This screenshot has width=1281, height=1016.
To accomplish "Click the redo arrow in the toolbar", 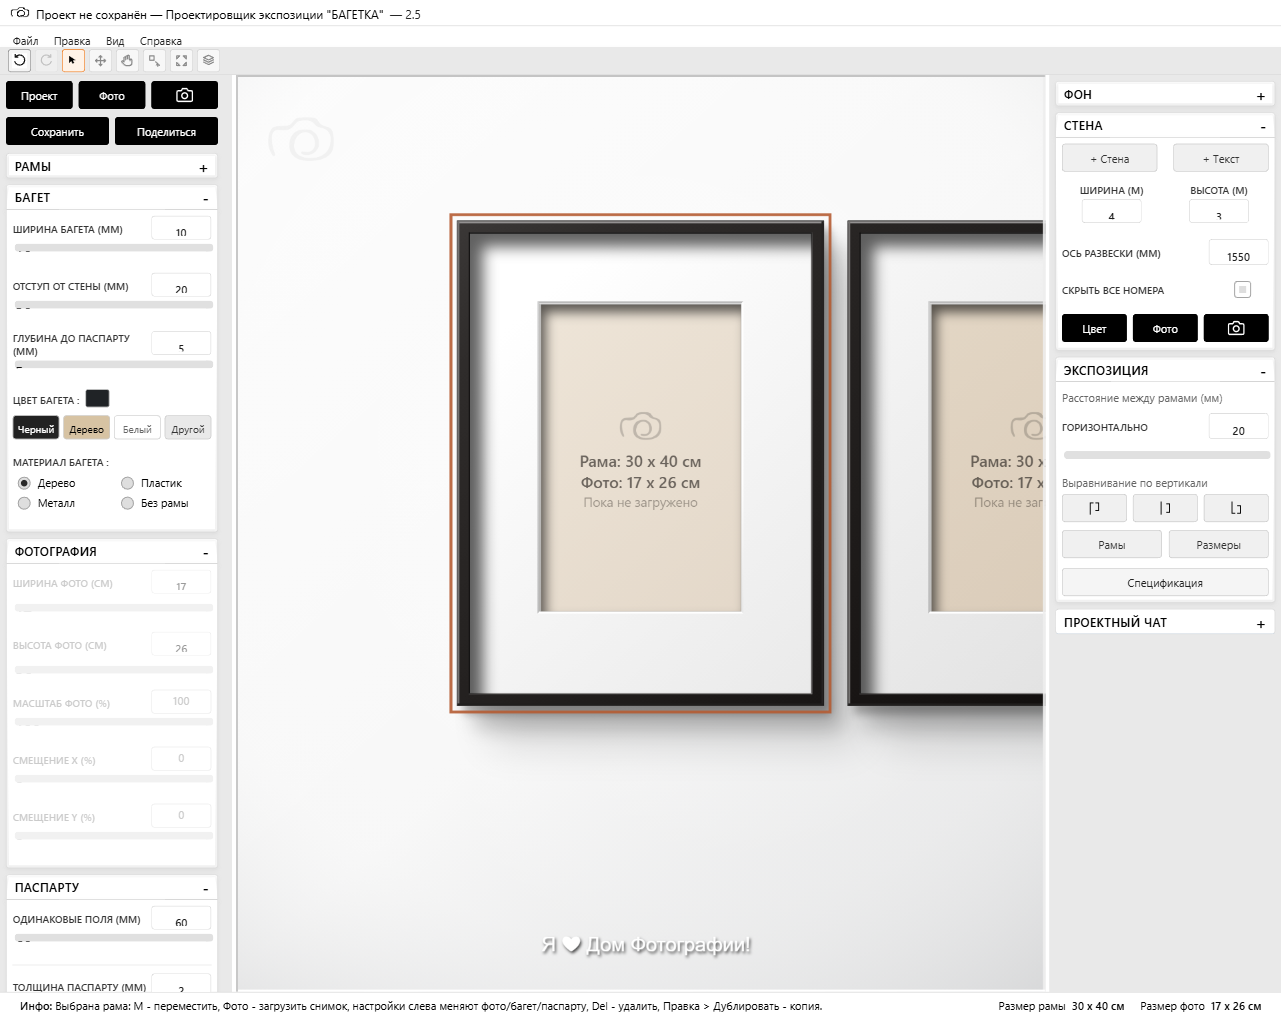I will (46, 60).
